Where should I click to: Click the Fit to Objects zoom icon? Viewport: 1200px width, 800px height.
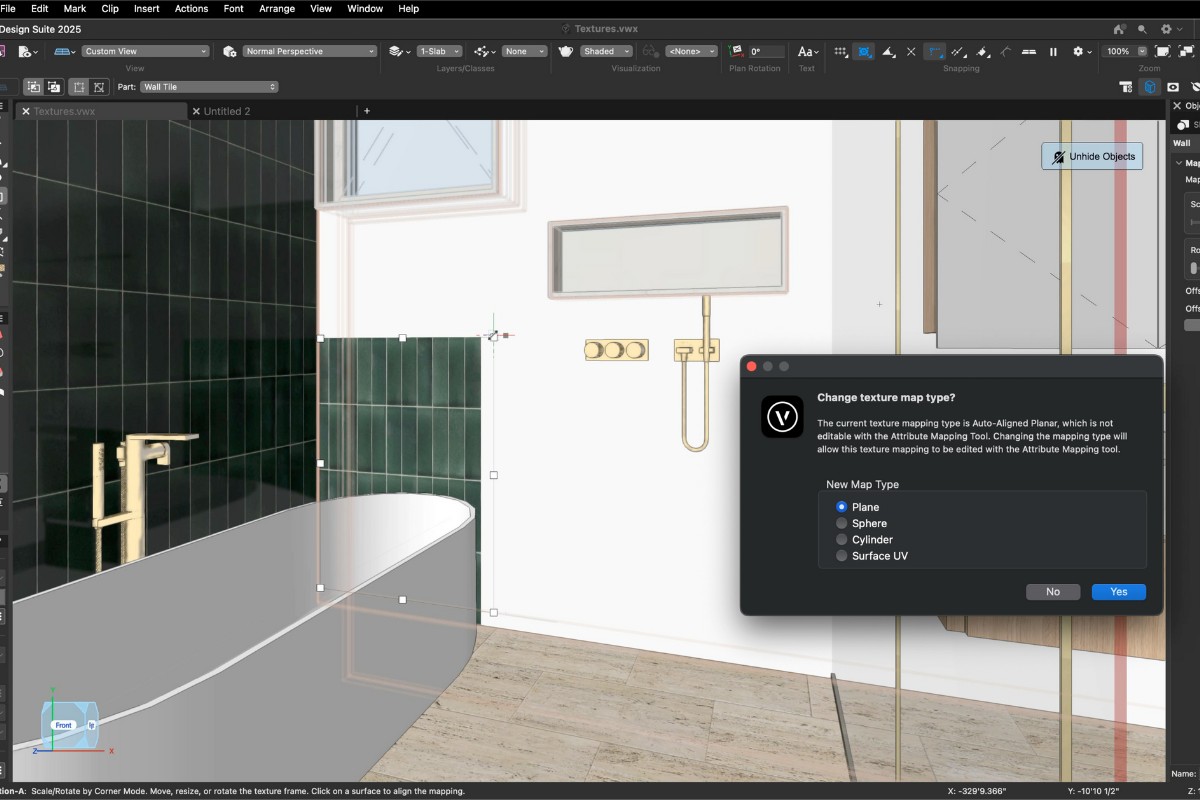pos(1188,51)
